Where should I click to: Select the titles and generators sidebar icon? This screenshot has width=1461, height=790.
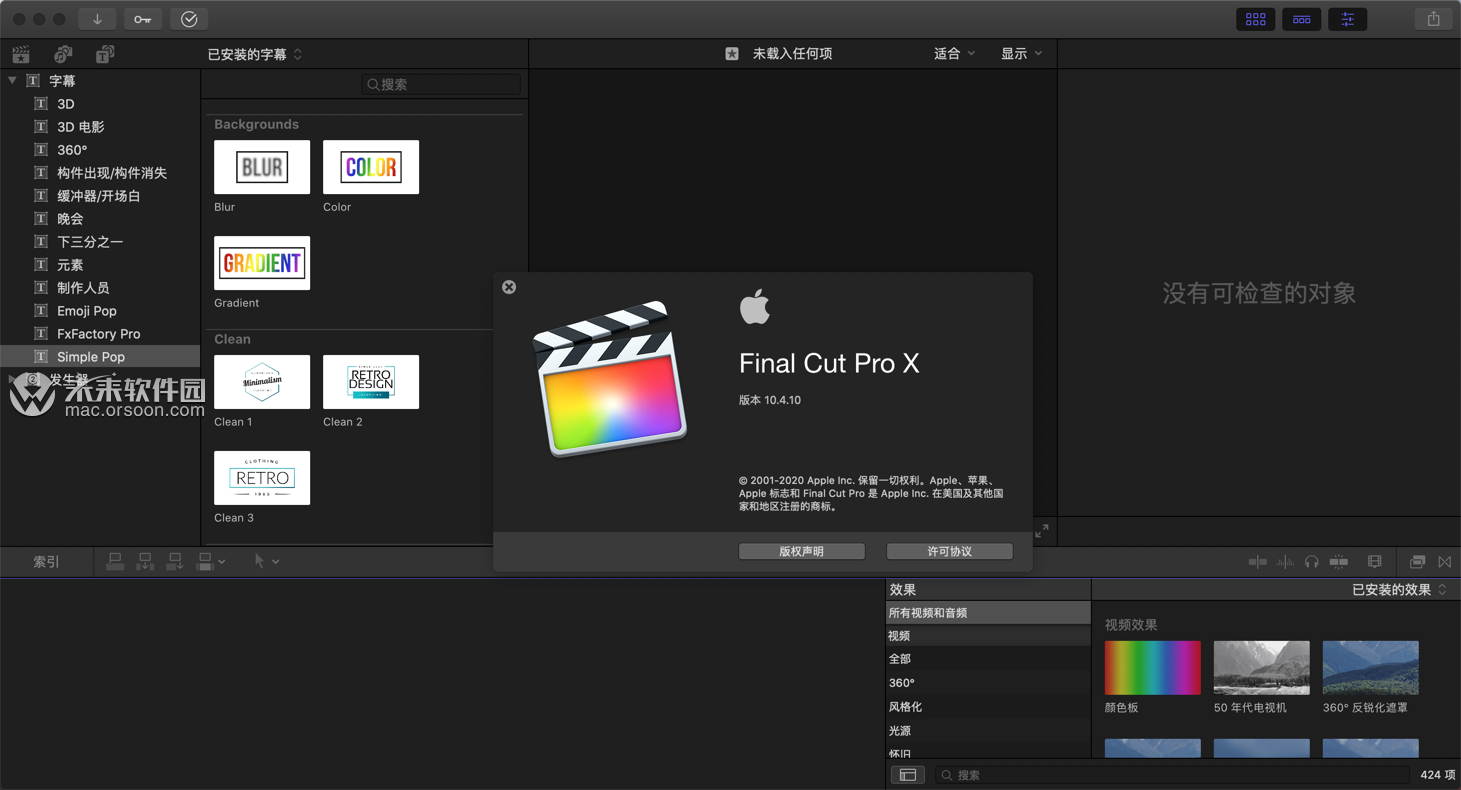coord(105,54)
